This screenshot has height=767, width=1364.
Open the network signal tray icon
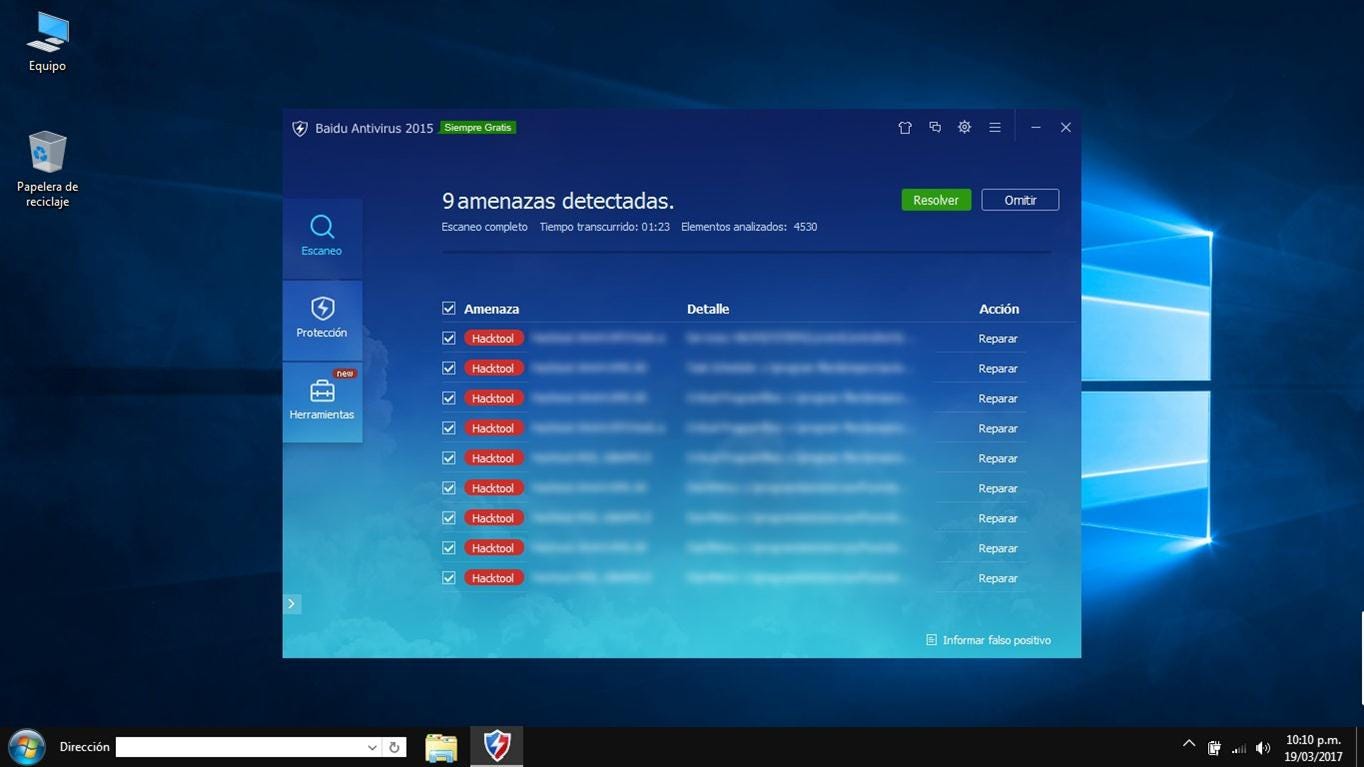1238,748
